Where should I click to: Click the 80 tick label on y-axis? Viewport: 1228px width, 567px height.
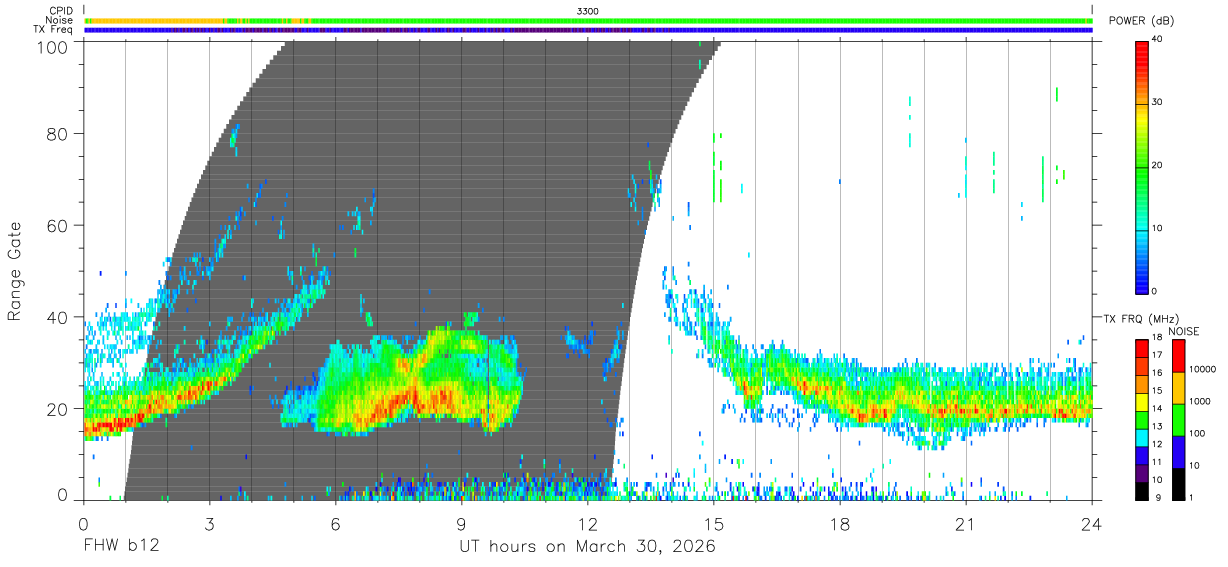point(59,133)
